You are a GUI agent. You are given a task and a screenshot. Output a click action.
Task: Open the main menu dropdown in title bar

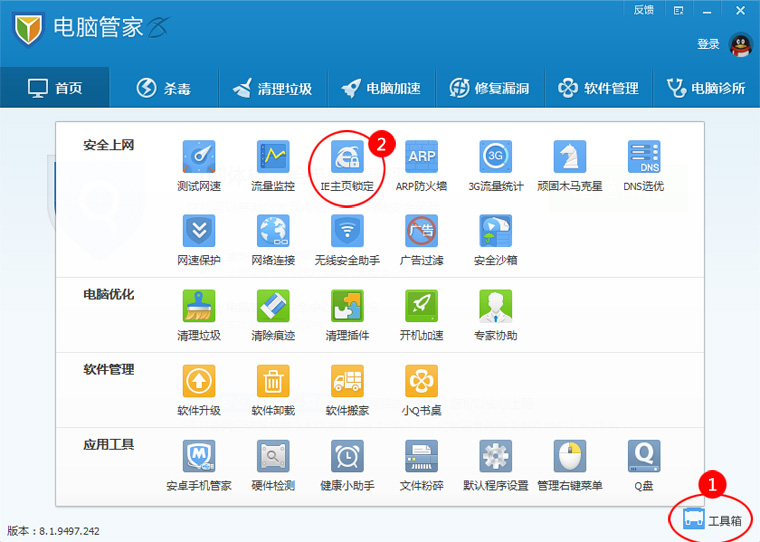679,10
